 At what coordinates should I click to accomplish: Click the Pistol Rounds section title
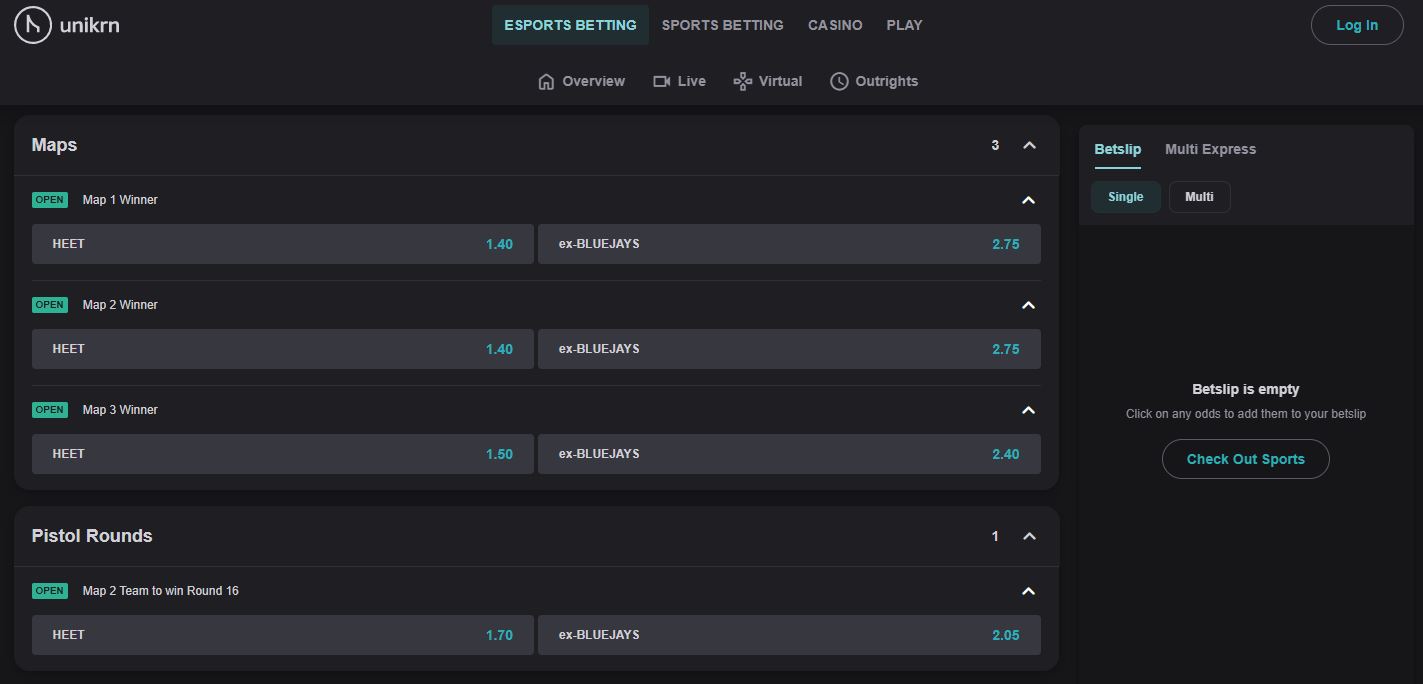pos(92,536)
